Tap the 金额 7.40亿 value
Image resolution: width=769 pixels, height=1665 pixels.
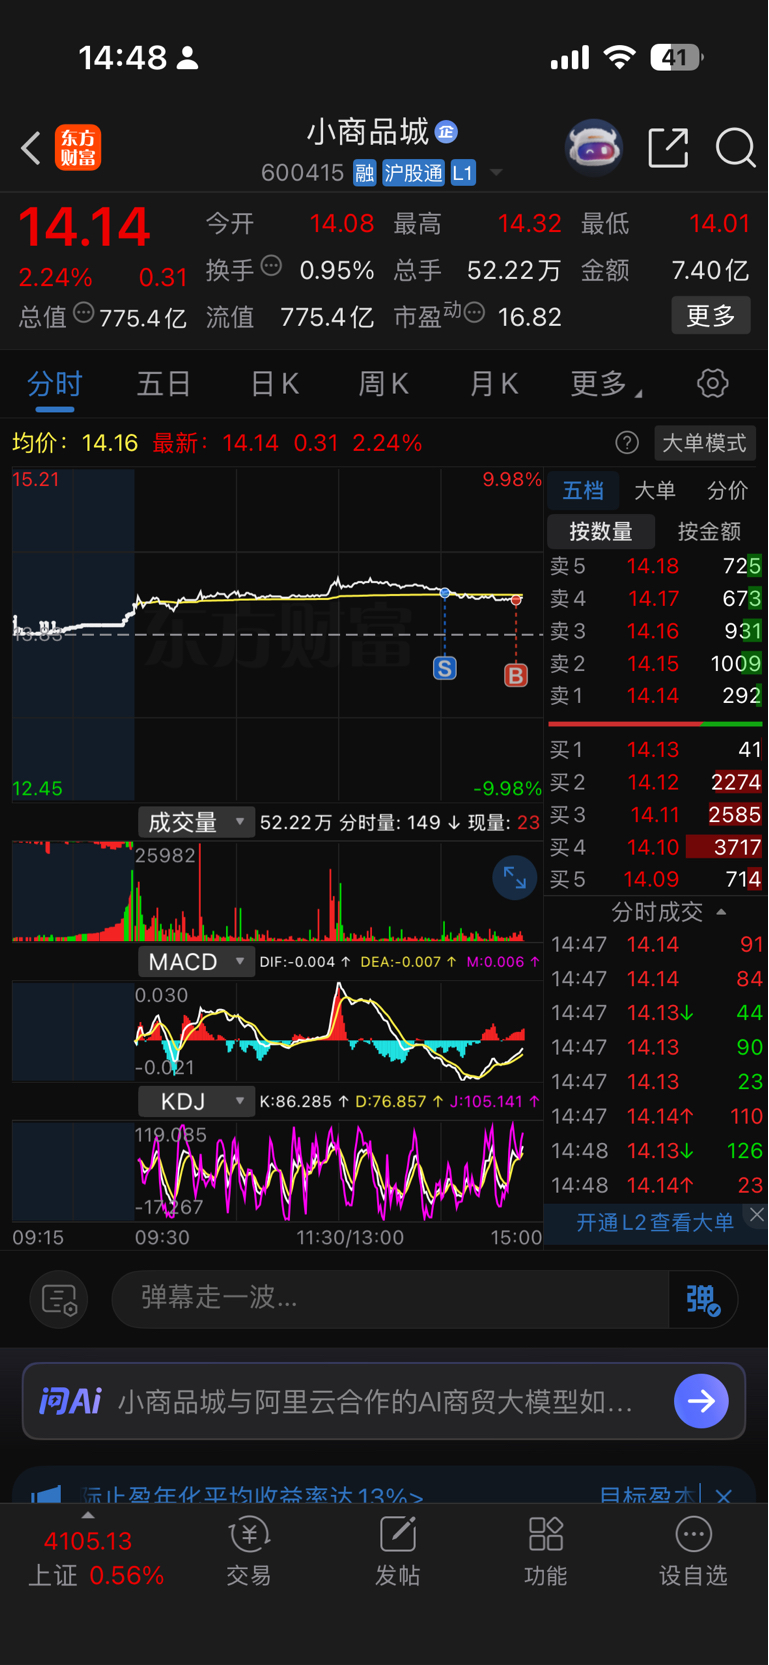(x=710, y=270)
